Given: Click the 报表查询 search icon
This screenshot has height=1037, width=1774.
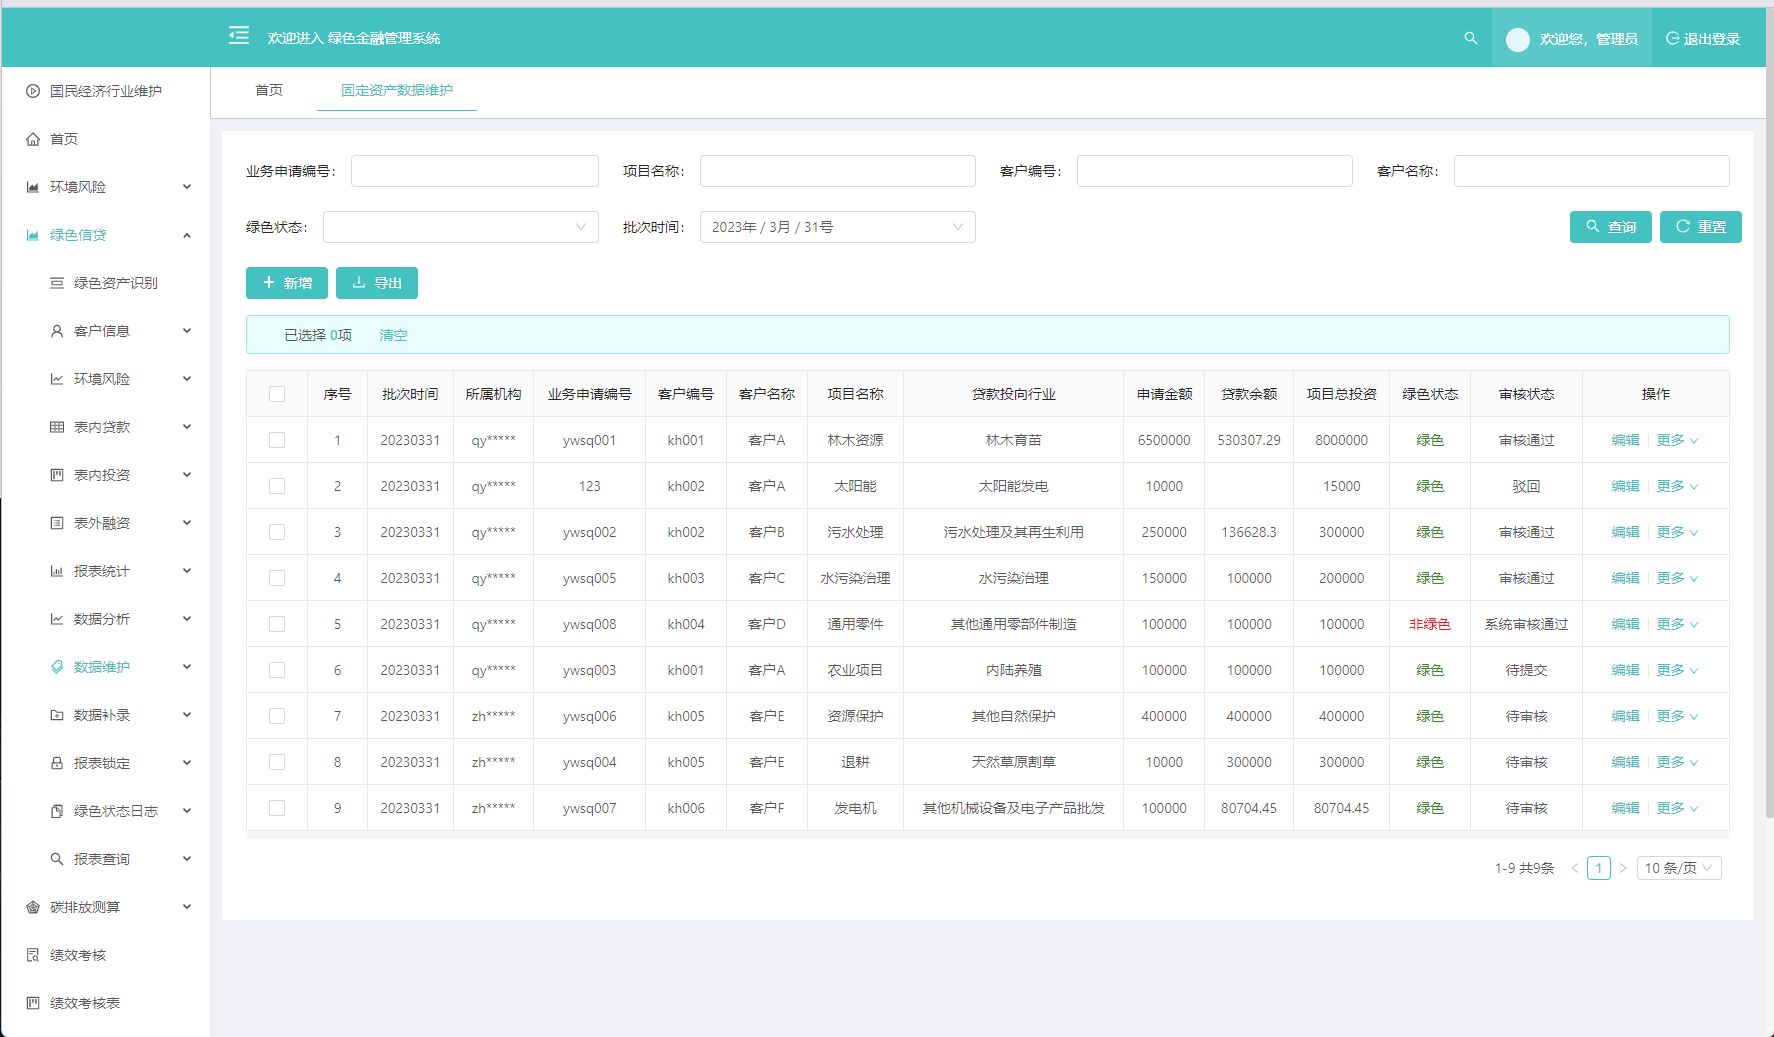Looking at the screenshot, I should (x=57, y=859).
